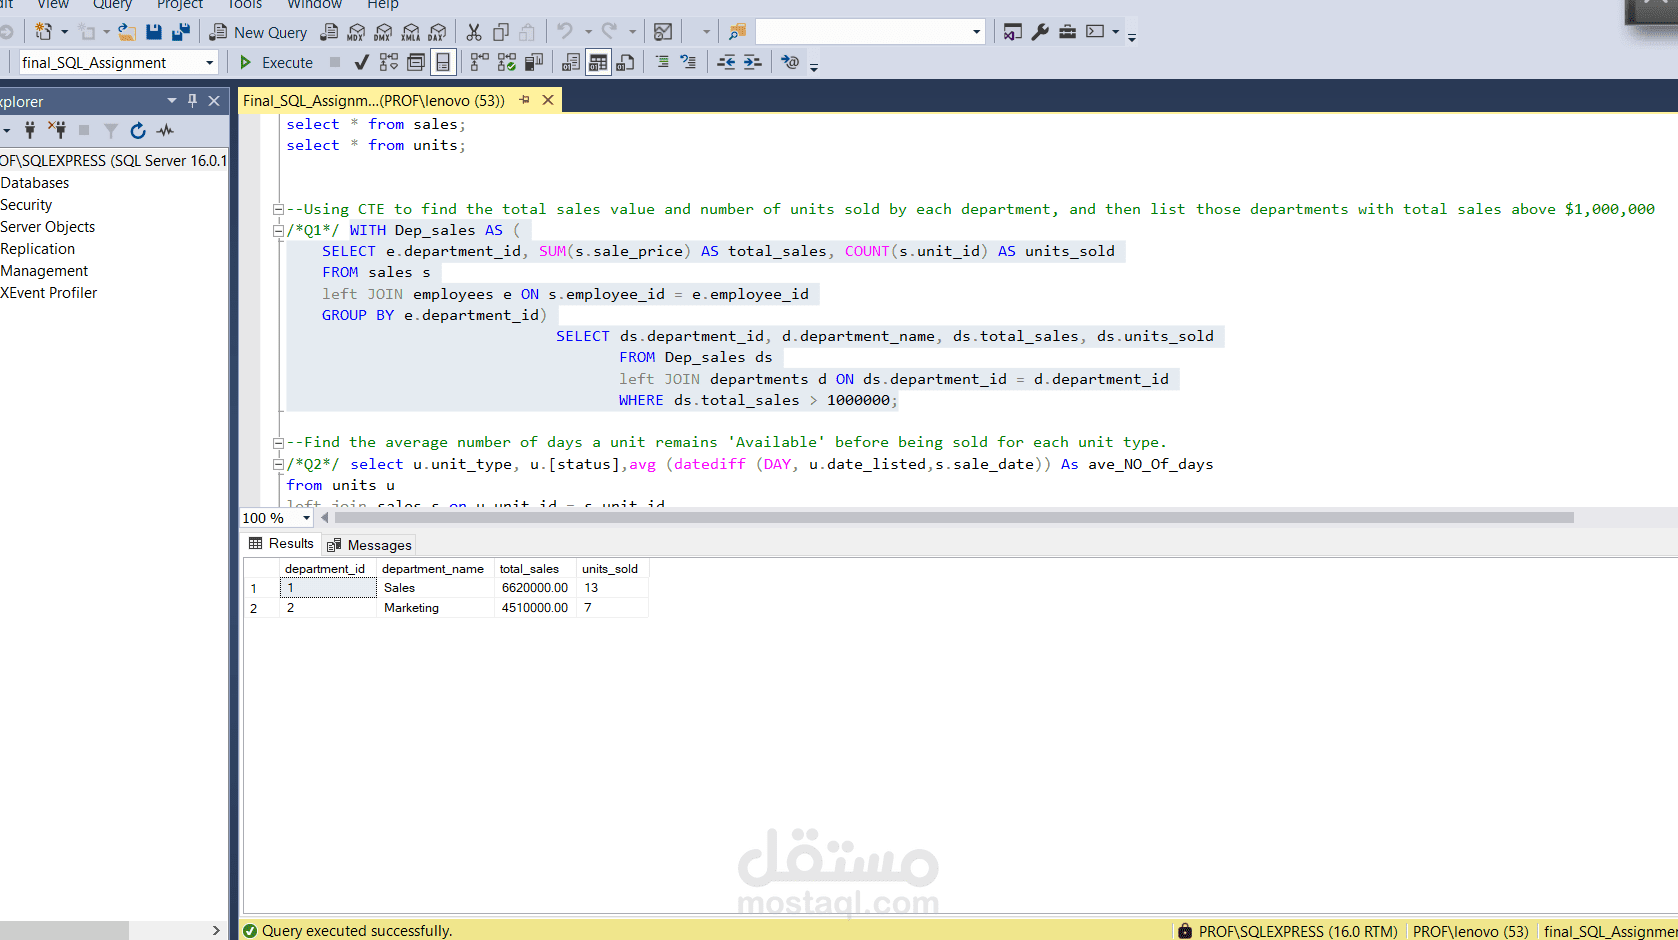The height and width of the screenshot is (940, 1678).
Task: Select the Server Objects tree node
Action: coord(48,227)
